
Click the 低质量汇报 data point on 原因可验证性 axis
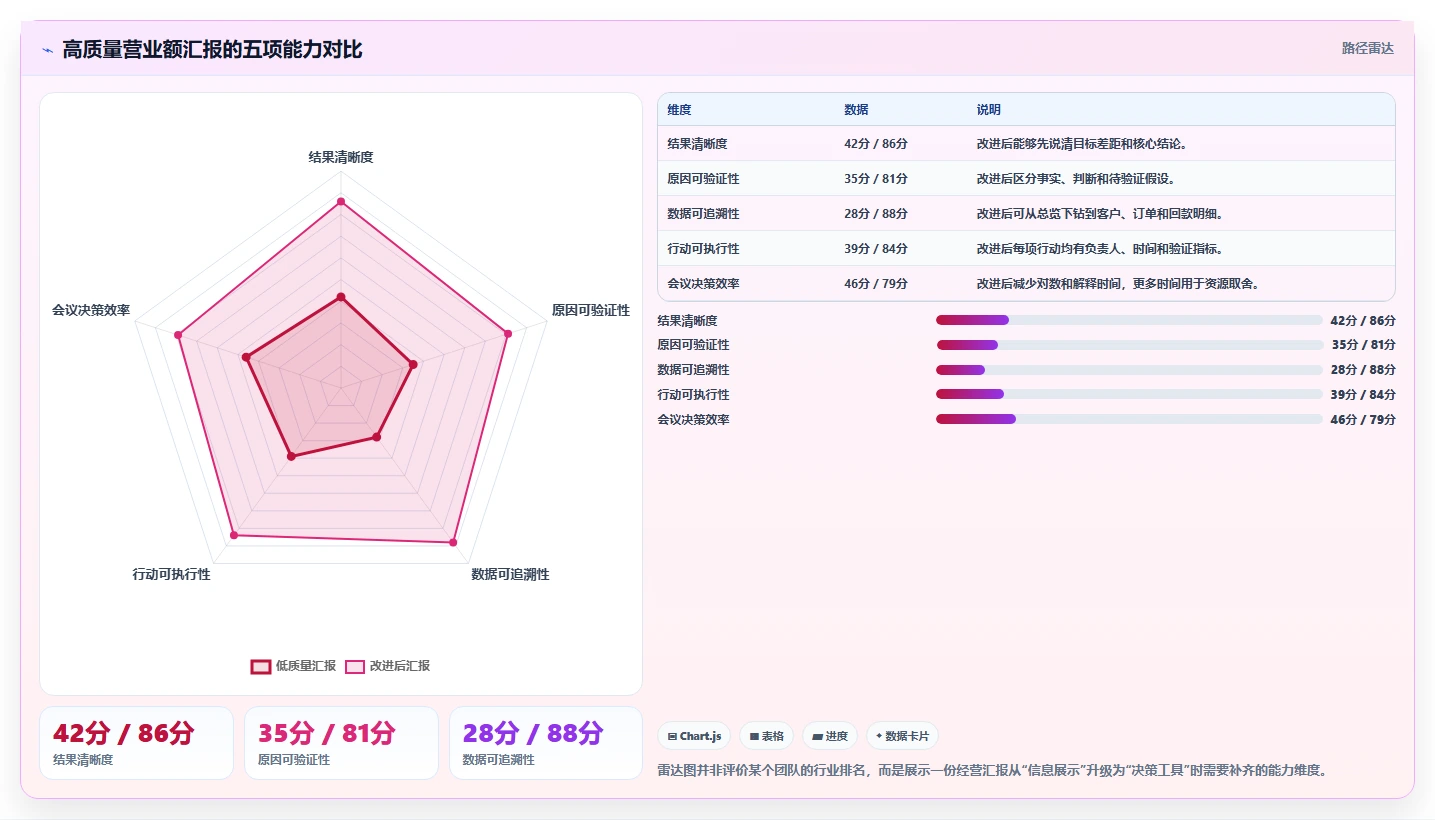point(413,365)
